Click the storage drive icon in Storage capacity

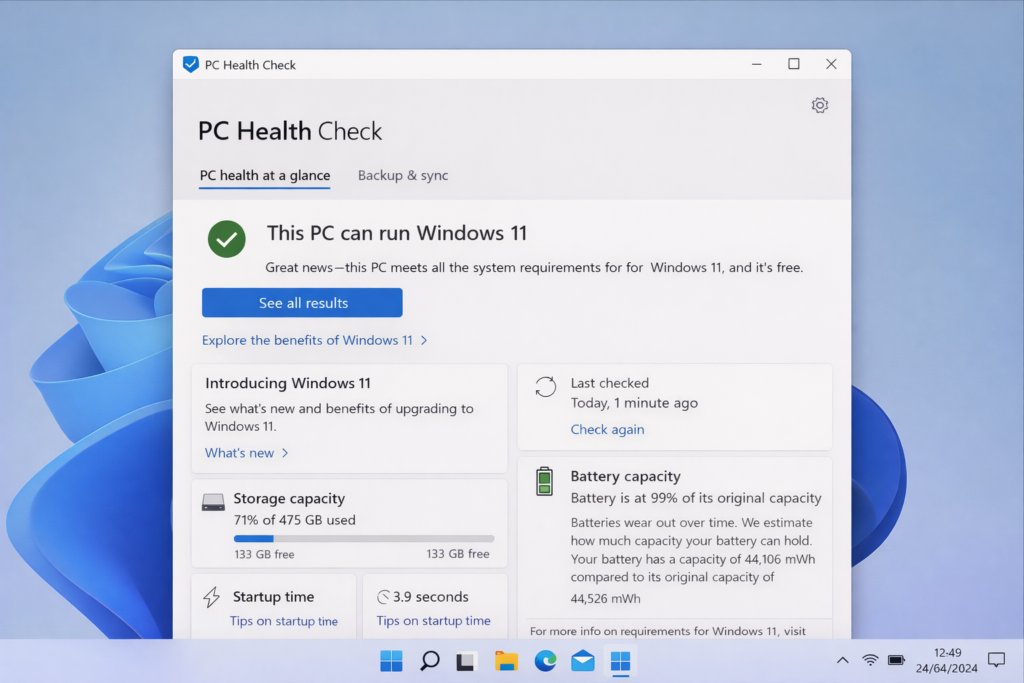[x=215, y=500]
